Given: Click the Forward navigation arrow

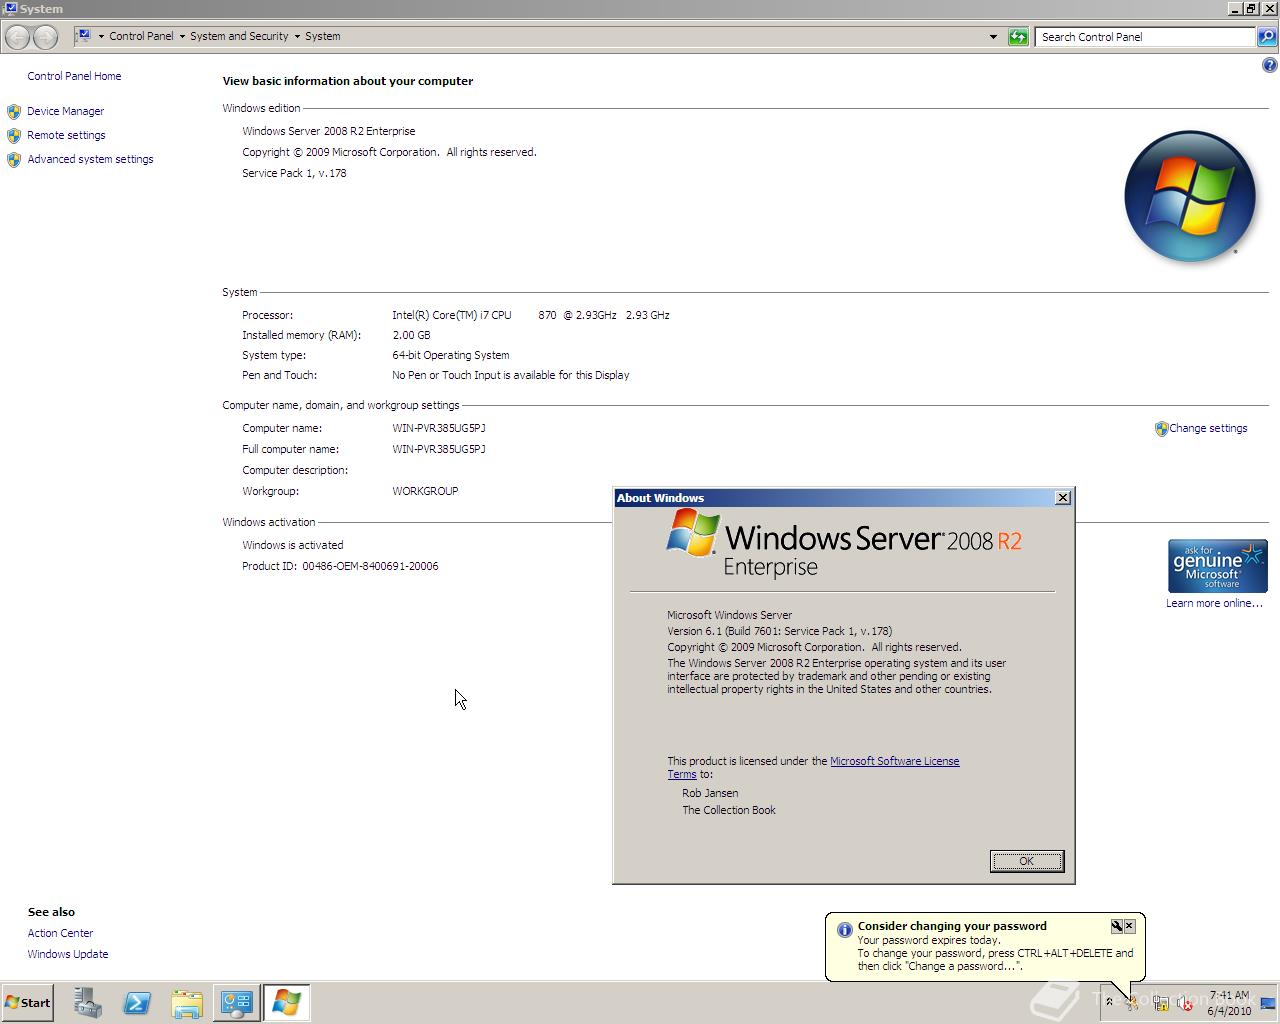Looking at the screenshot, I should 45,37.
